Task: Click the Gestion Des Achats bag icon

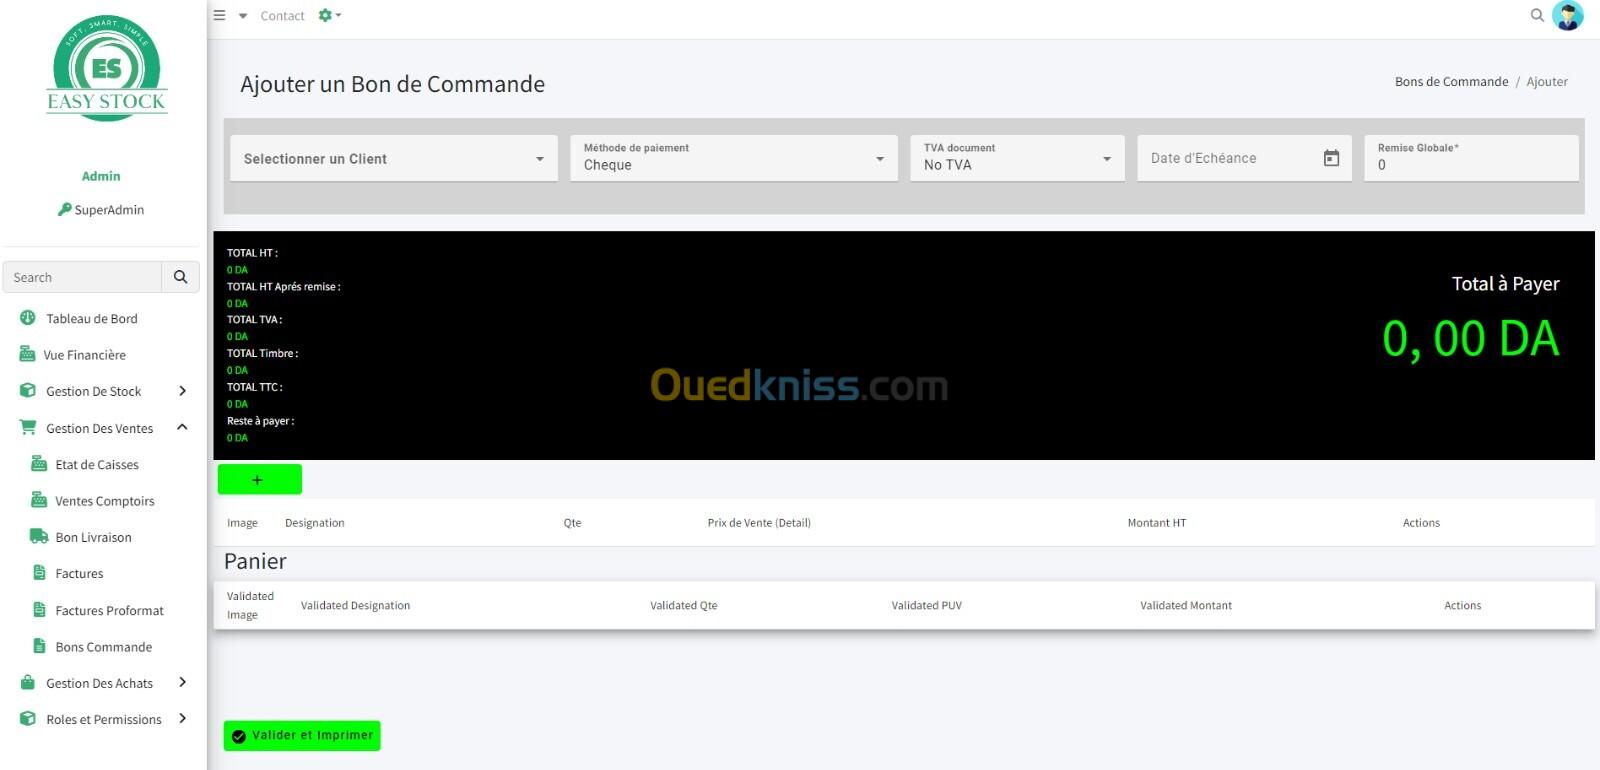Action: click(x=28, y=682)
